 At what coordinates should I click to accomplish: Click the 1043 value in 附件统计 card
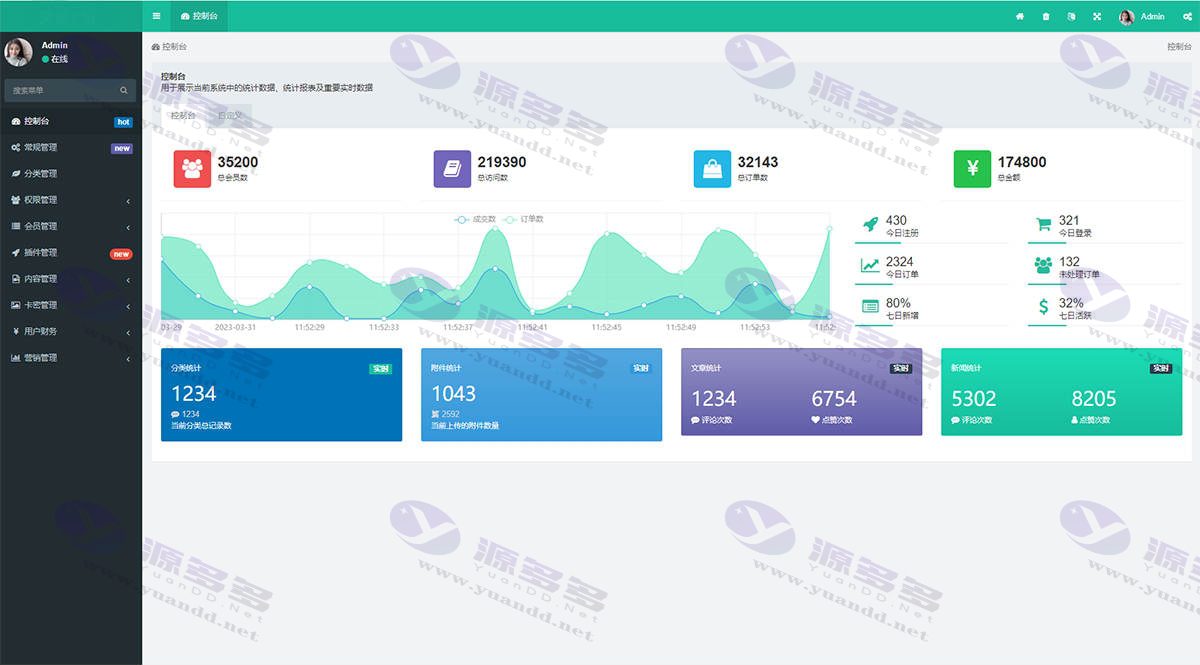coord(453,394)
